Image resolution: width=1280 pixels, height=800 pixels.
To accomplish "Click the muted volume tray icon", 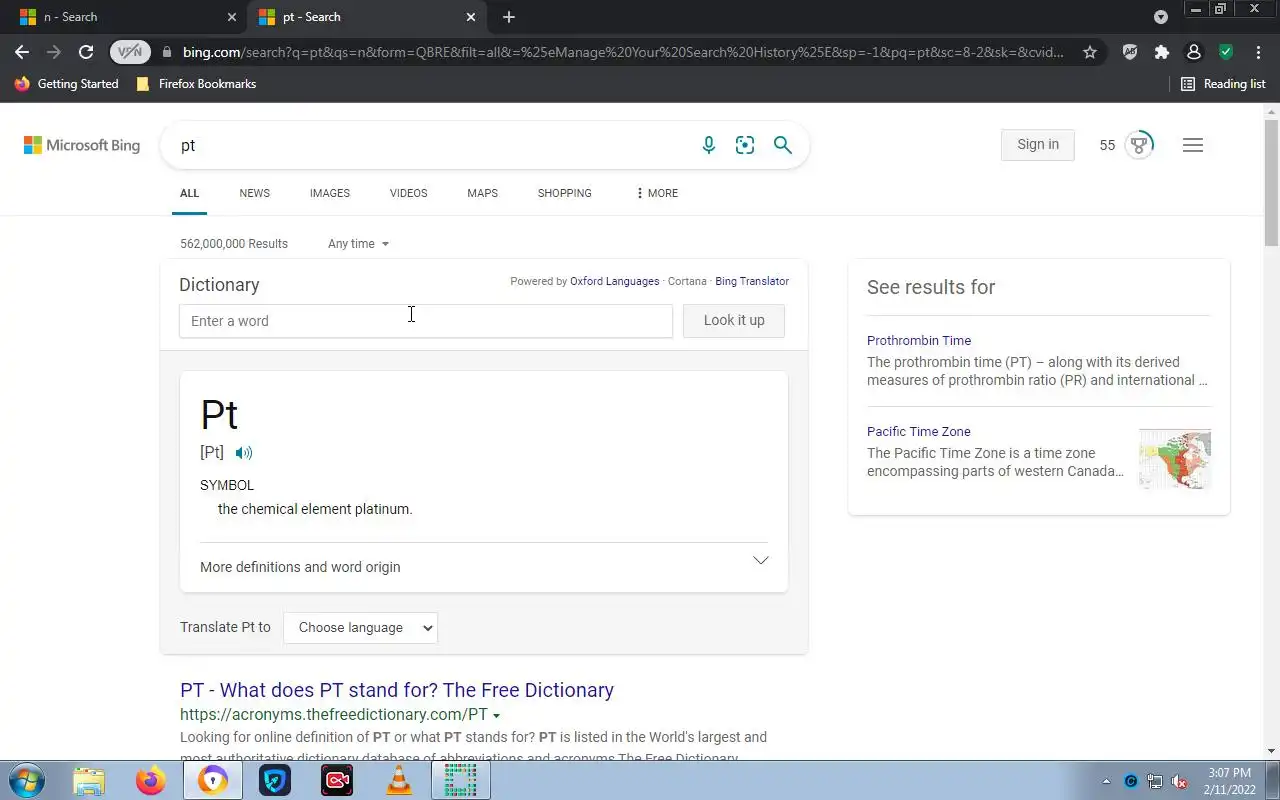I will point(1180,781).
